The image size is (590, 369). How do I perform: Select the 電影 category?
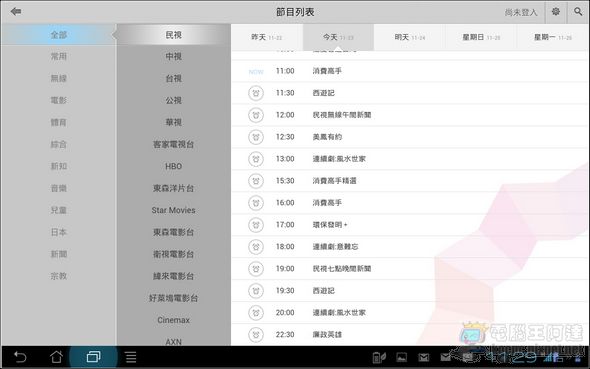click(x=59, y=100)
